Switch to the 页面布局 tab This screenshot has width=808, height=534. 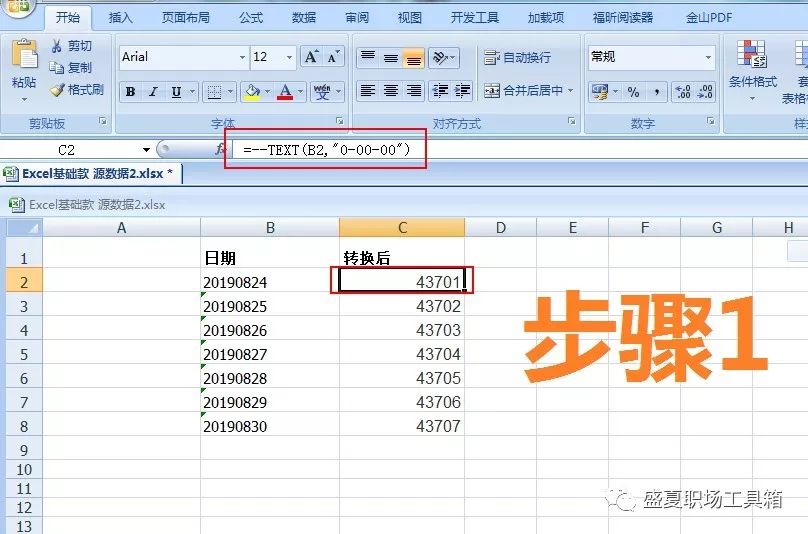coord(186,18)
